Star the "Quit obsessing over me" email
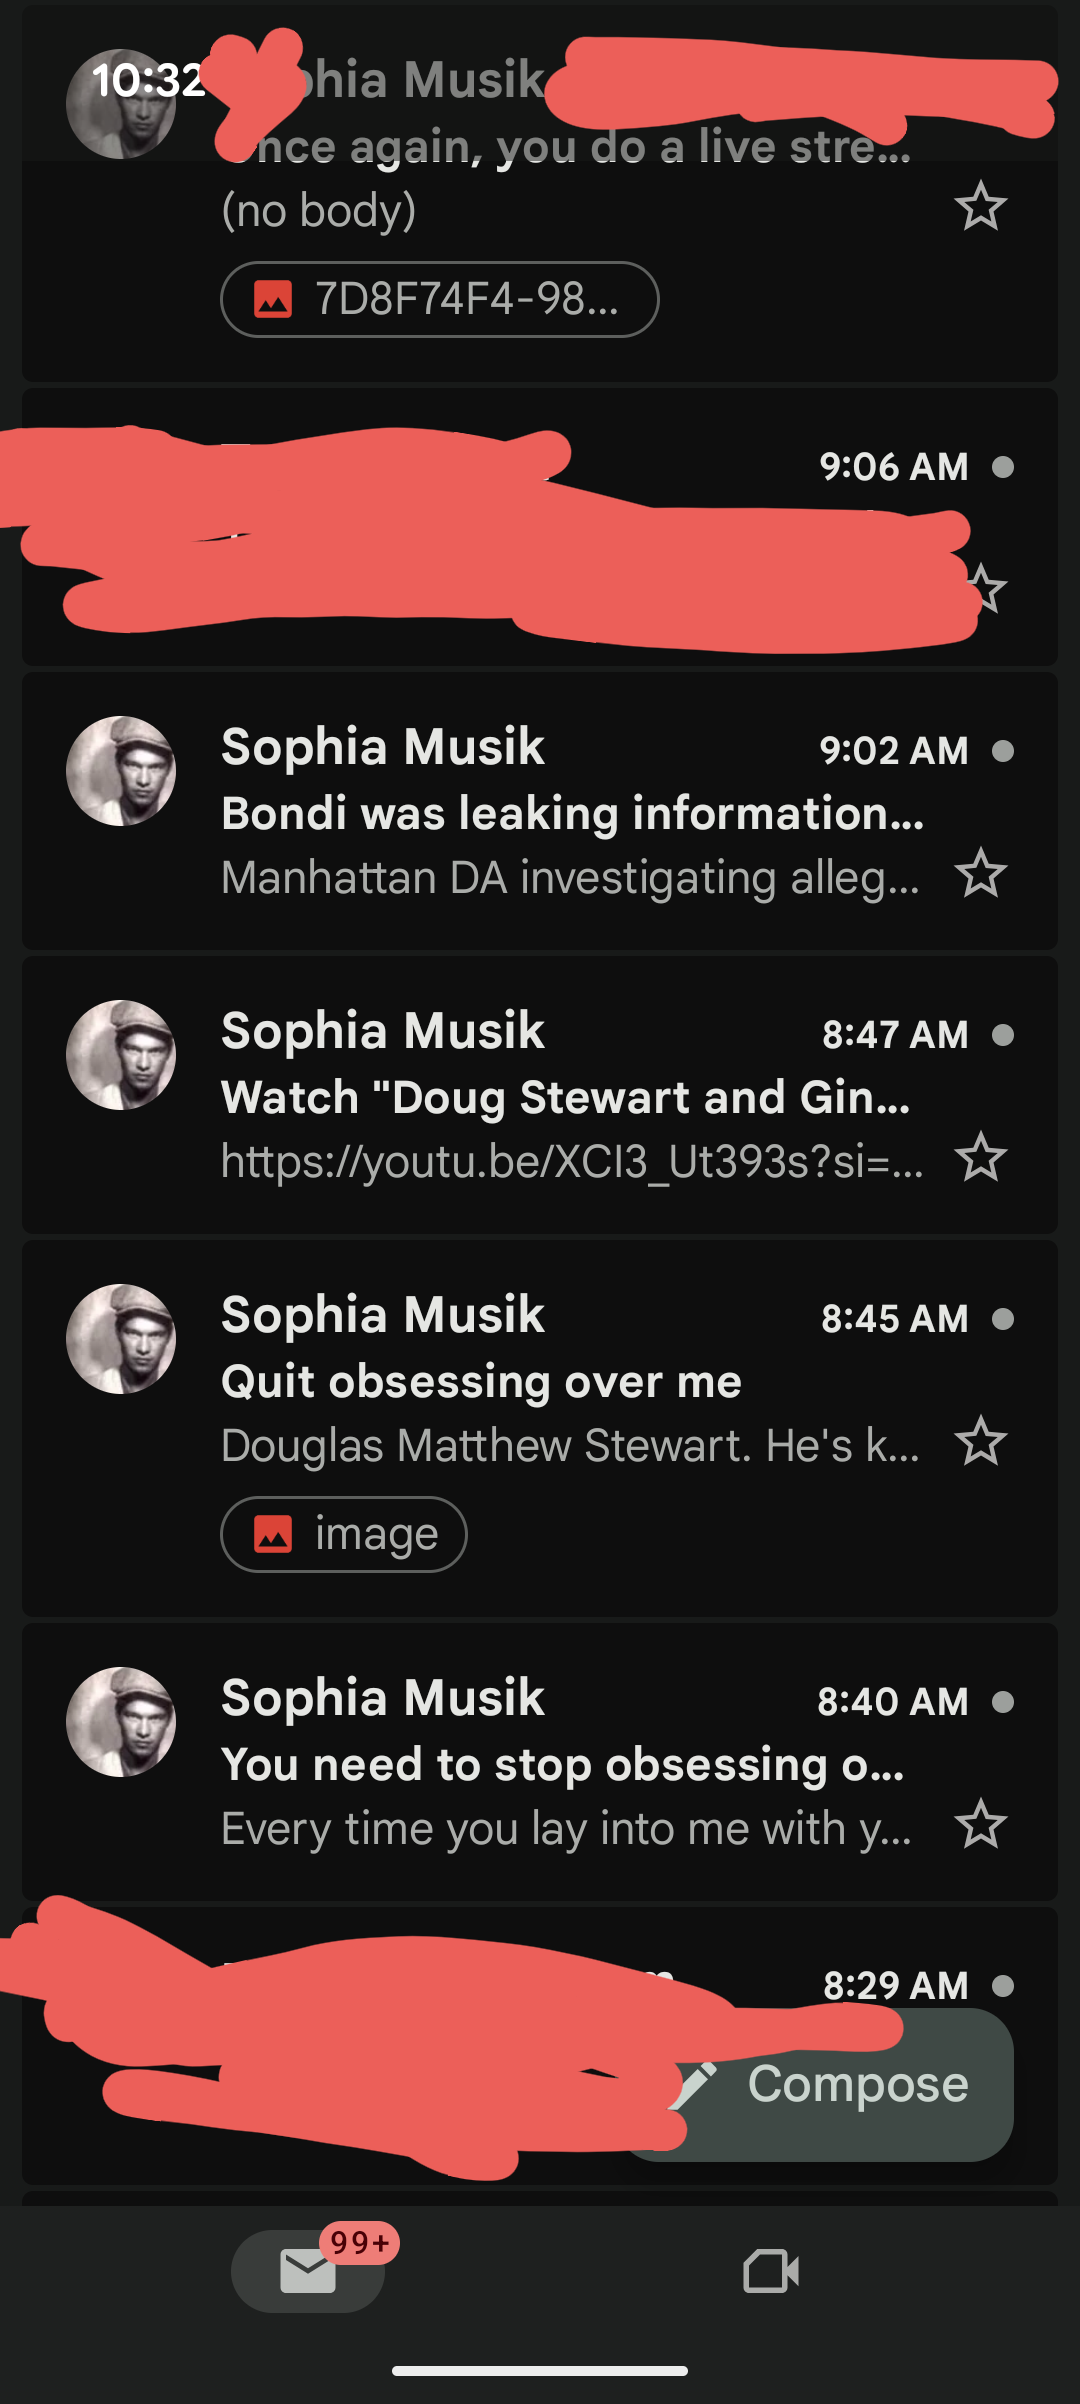This screenshot has width=1080, height=2404. tap(980, 1441)
